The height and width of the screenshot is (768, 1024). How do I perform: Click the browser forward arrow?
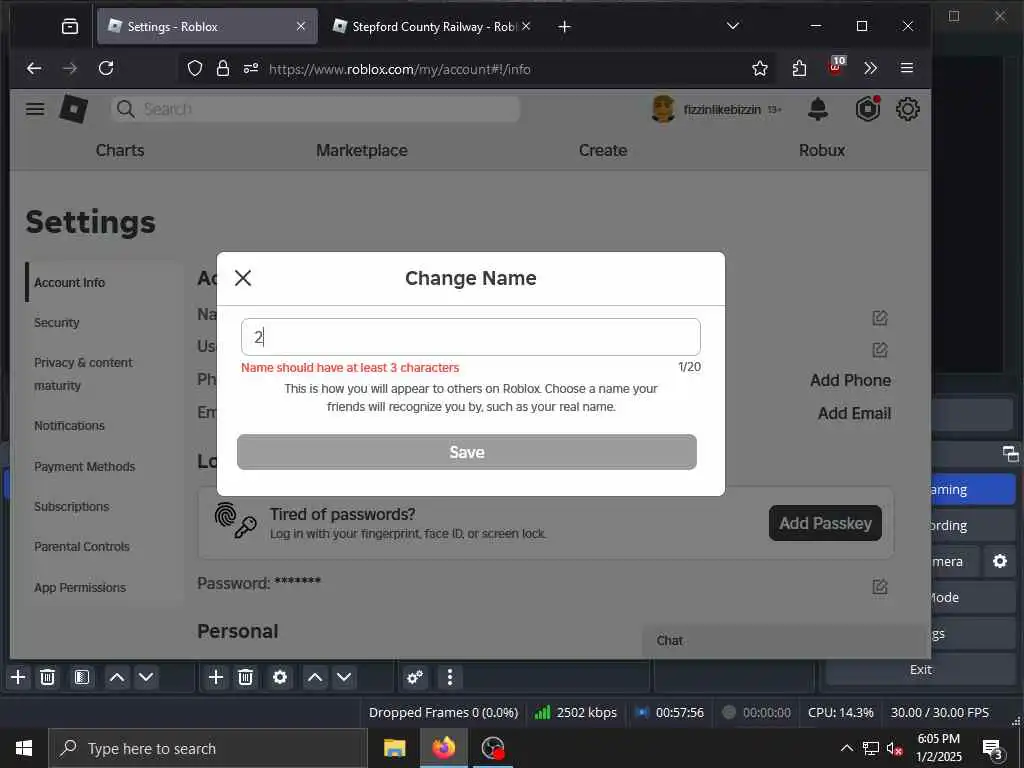point(70,68)
